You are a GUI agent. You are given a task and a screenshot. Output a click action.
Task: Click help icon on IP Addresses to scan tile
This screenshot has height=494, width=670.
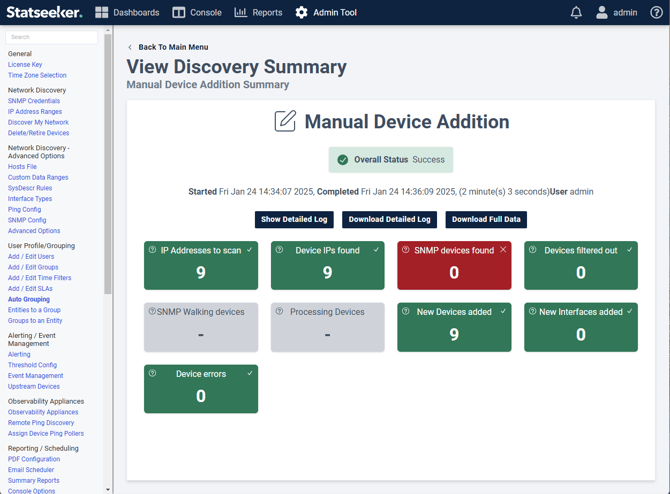[x=153, y=250]
